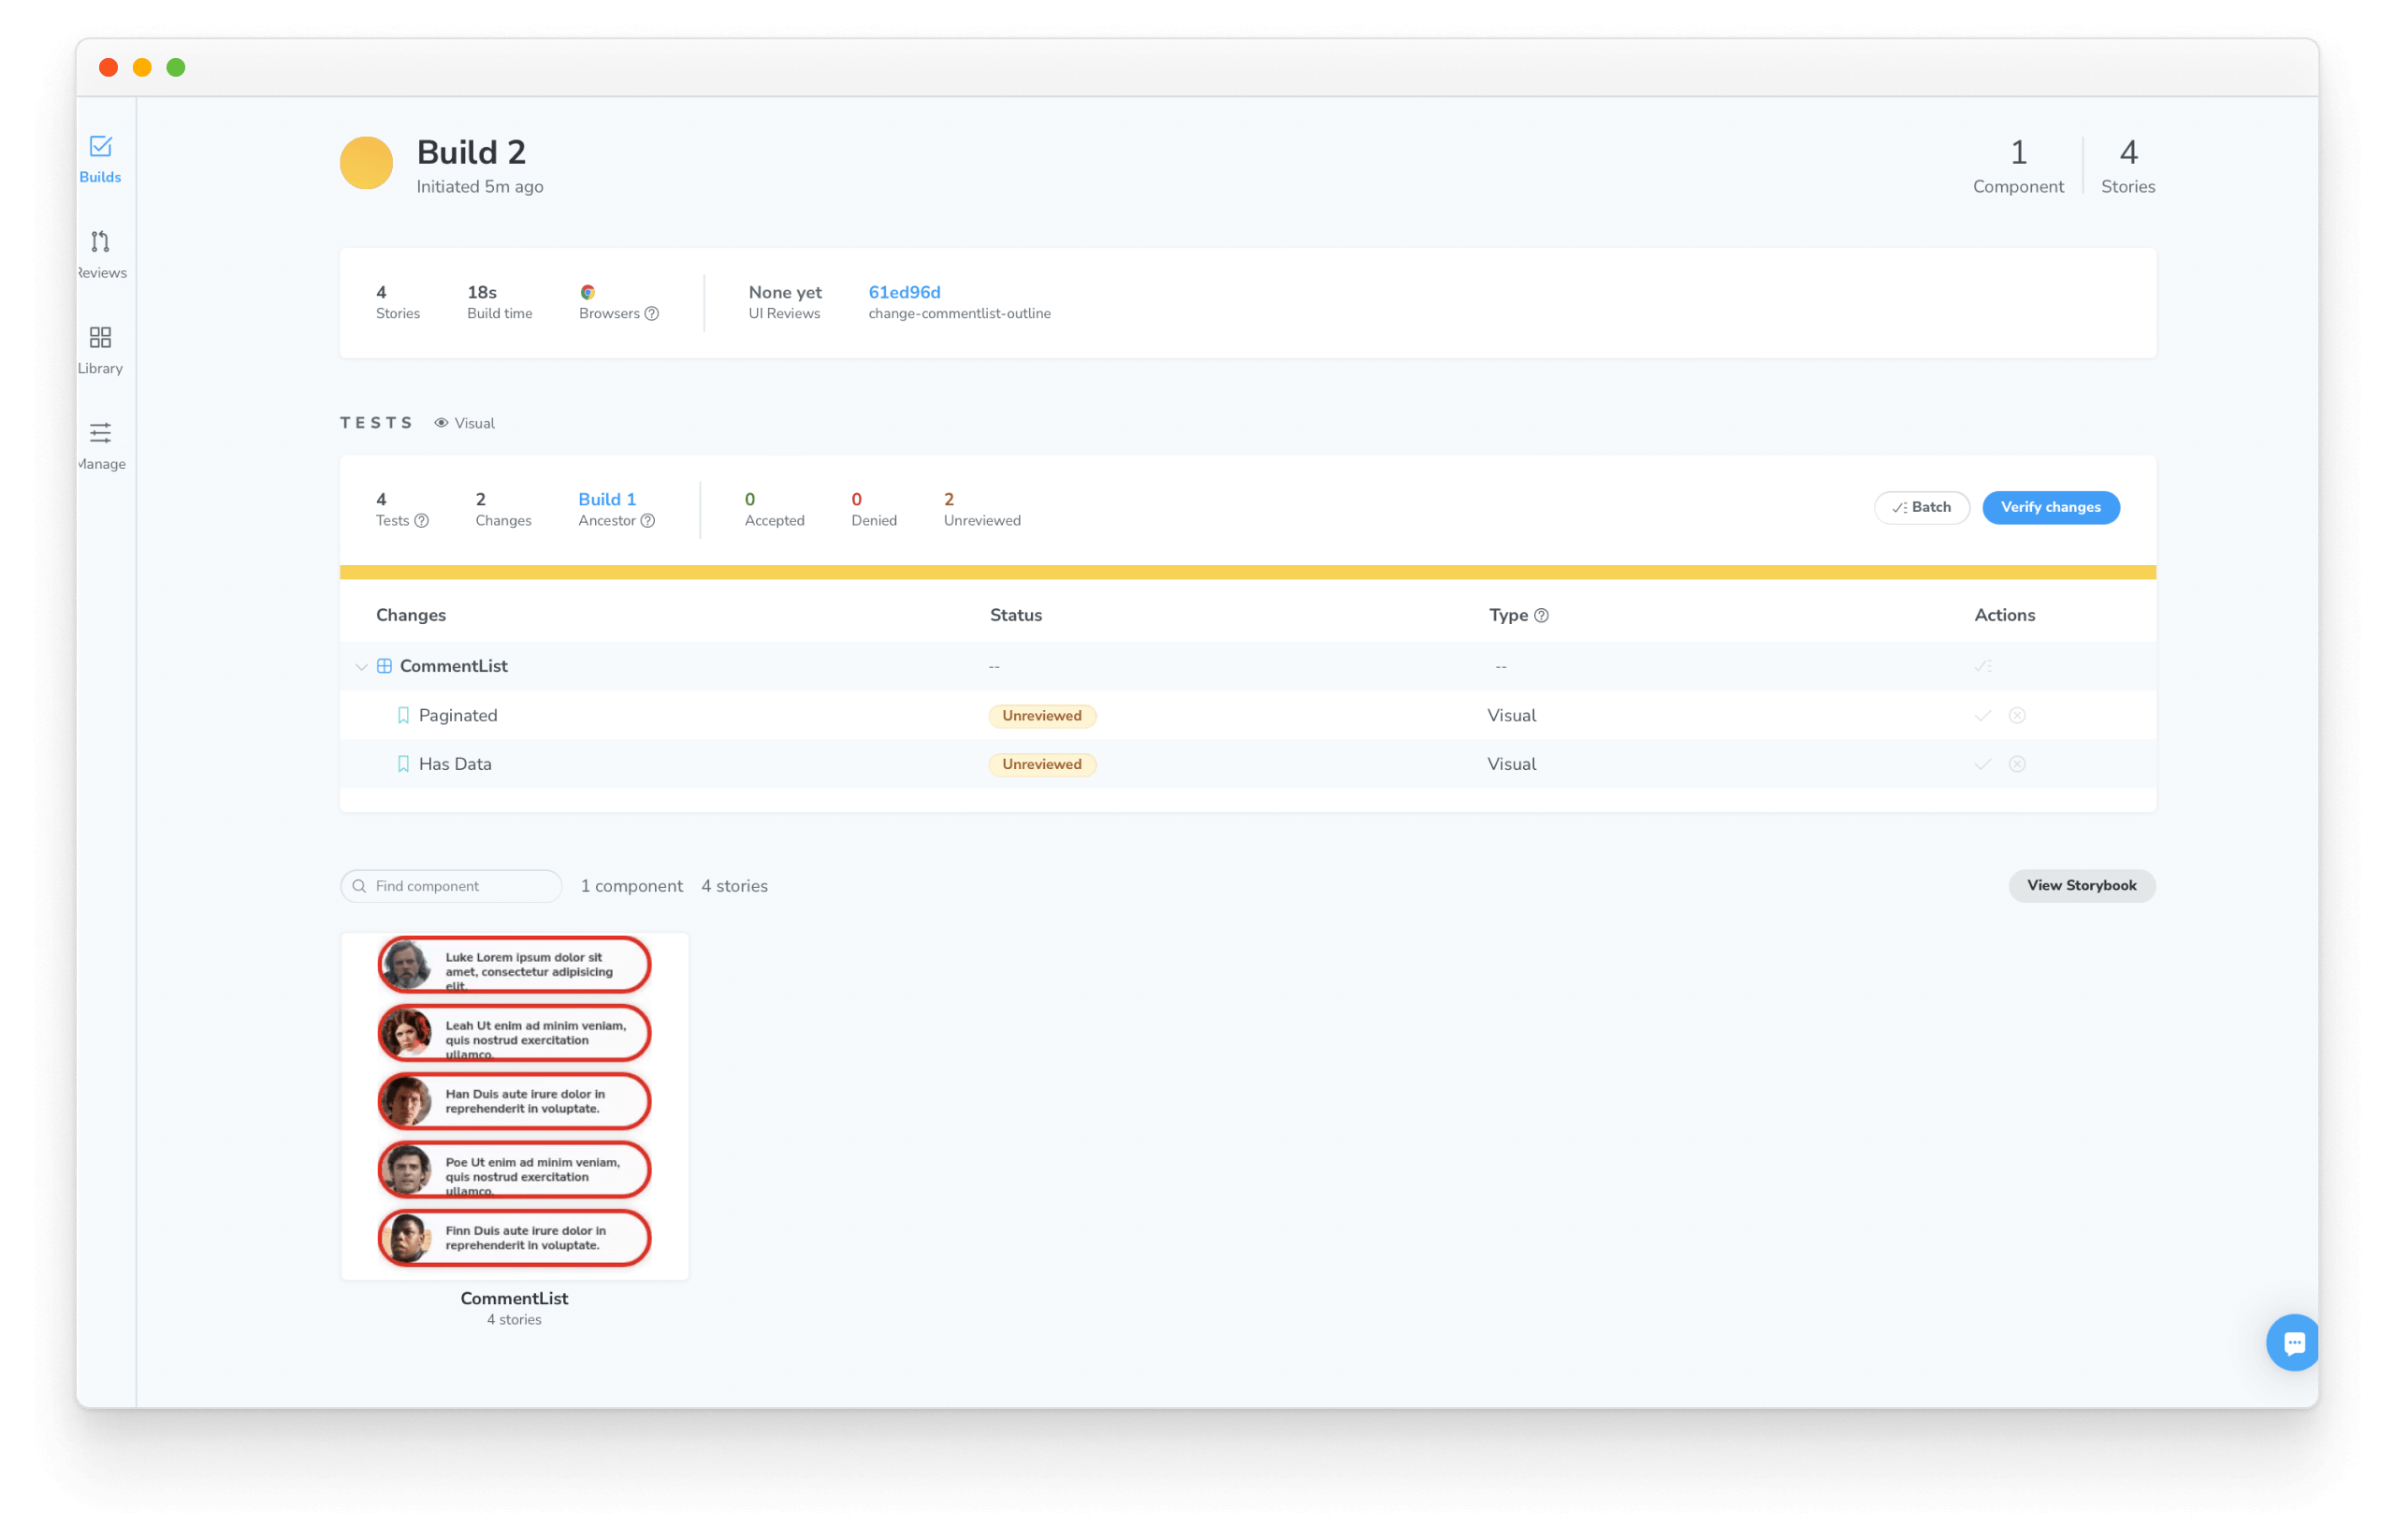
Task: Click the Verify changes button
Action: point(2051,506)
